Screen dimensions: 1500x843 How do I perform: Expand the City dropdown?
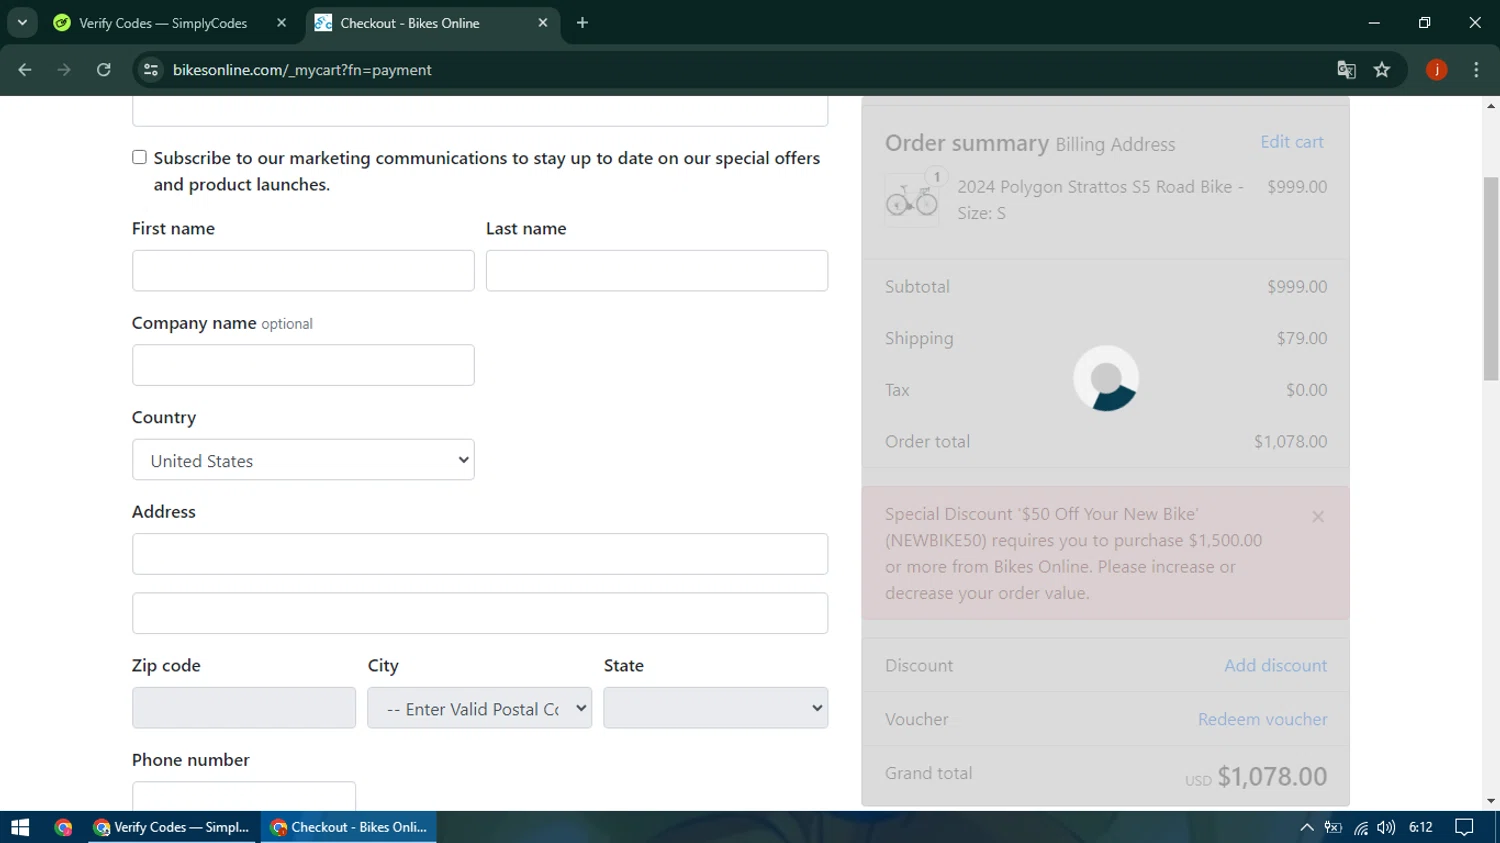pos(479,708)
